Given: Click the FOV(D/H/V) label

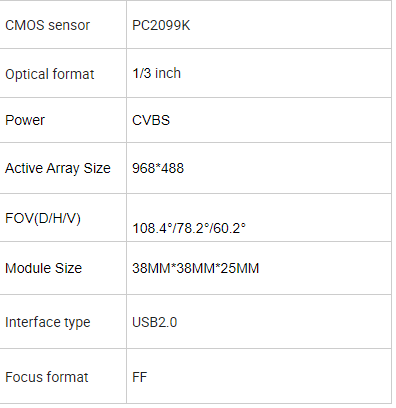Looking at the screenshot, I should pyautogui.click(x=43, y=219).
